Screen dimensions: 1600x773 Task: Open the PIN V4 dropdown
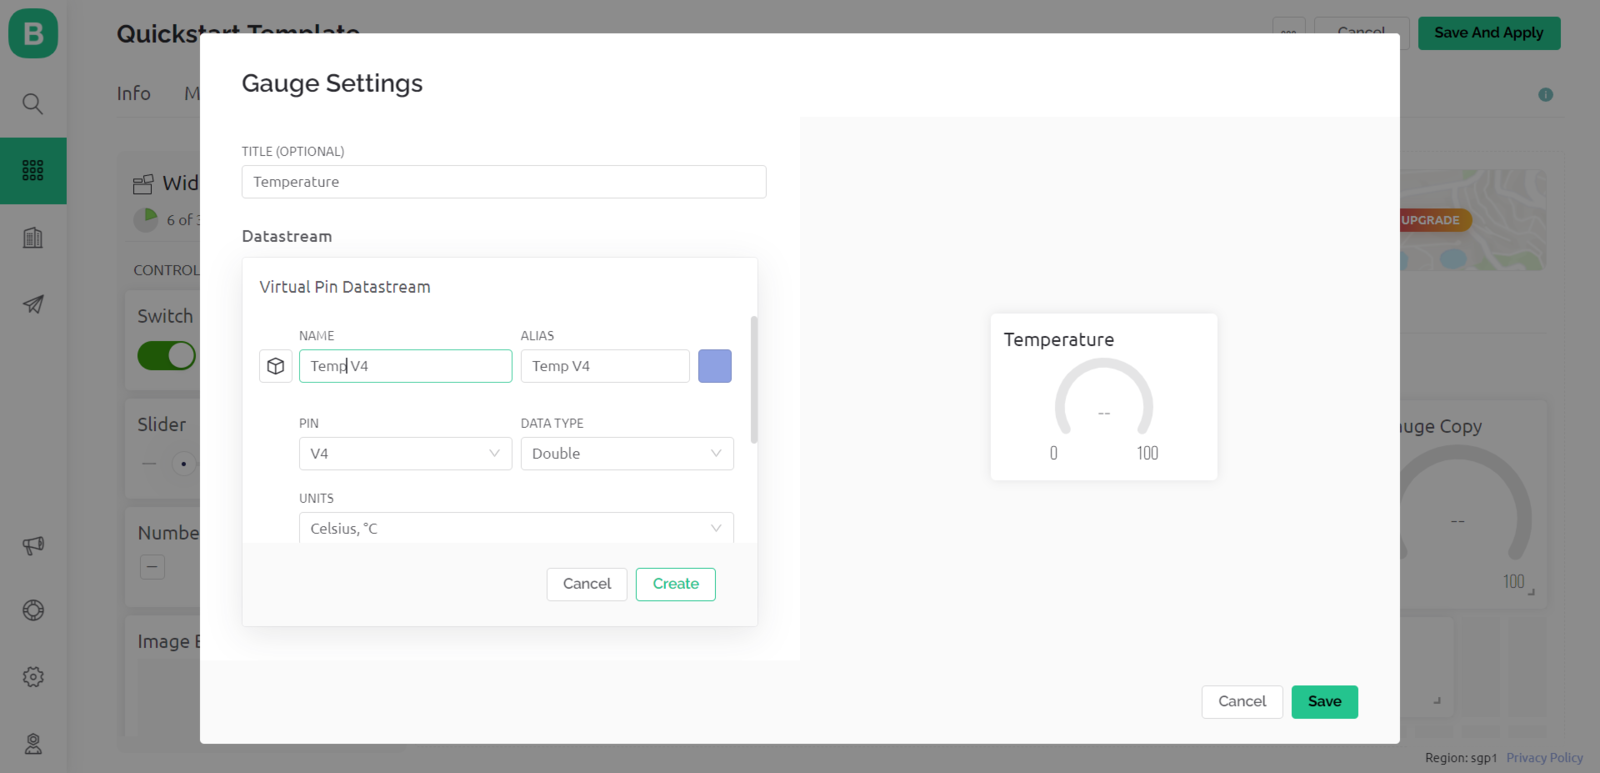coord(405,454)
